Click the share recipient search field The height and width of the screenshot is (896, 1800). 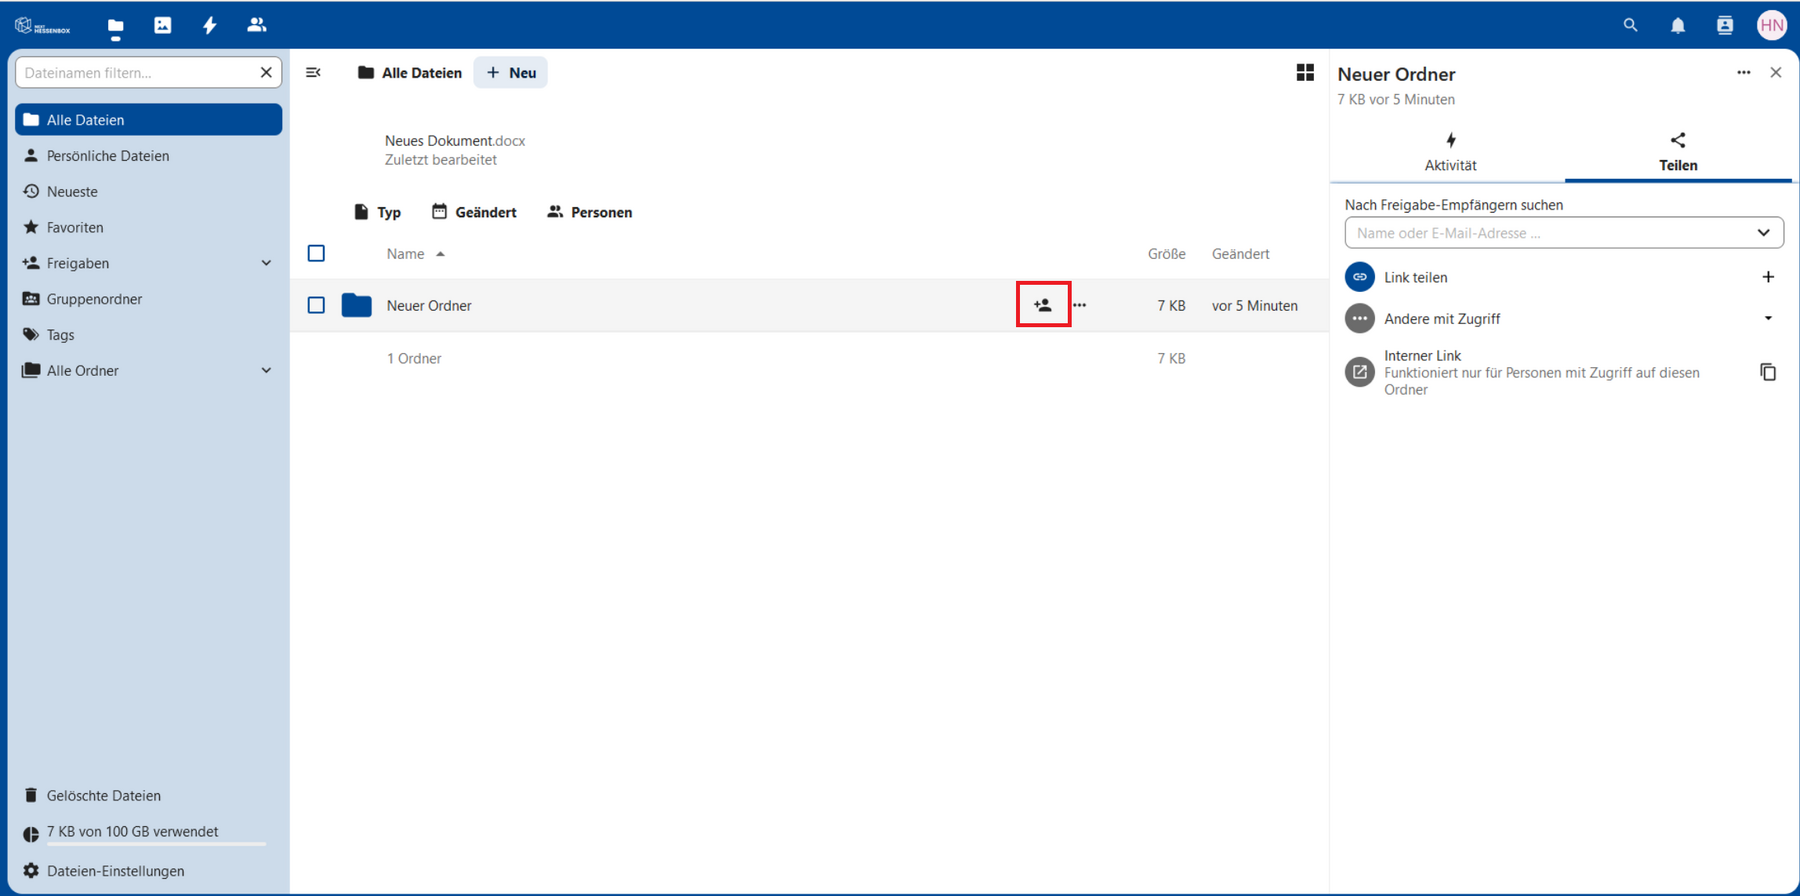coord(1550,233)
